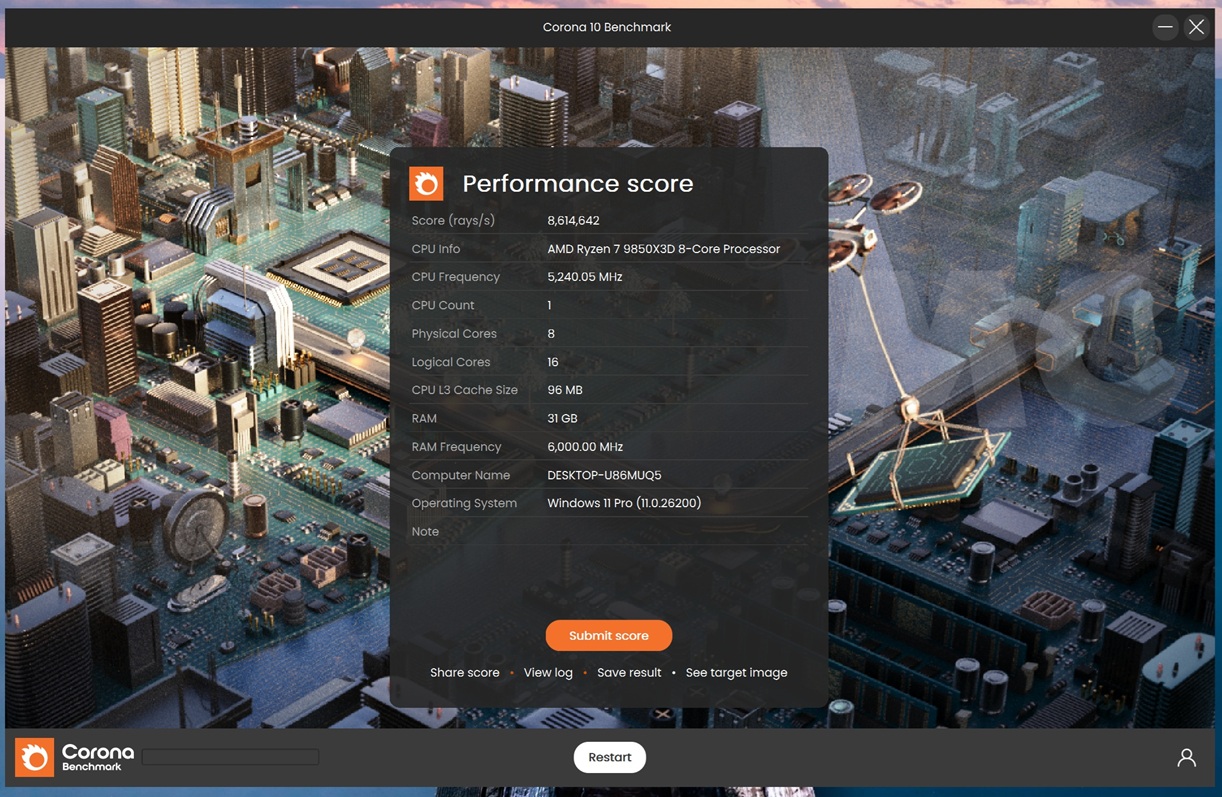Click the minimize icon in the title bar
The height and width of the screenshot is (797, 1222).
coord(1164,27)
